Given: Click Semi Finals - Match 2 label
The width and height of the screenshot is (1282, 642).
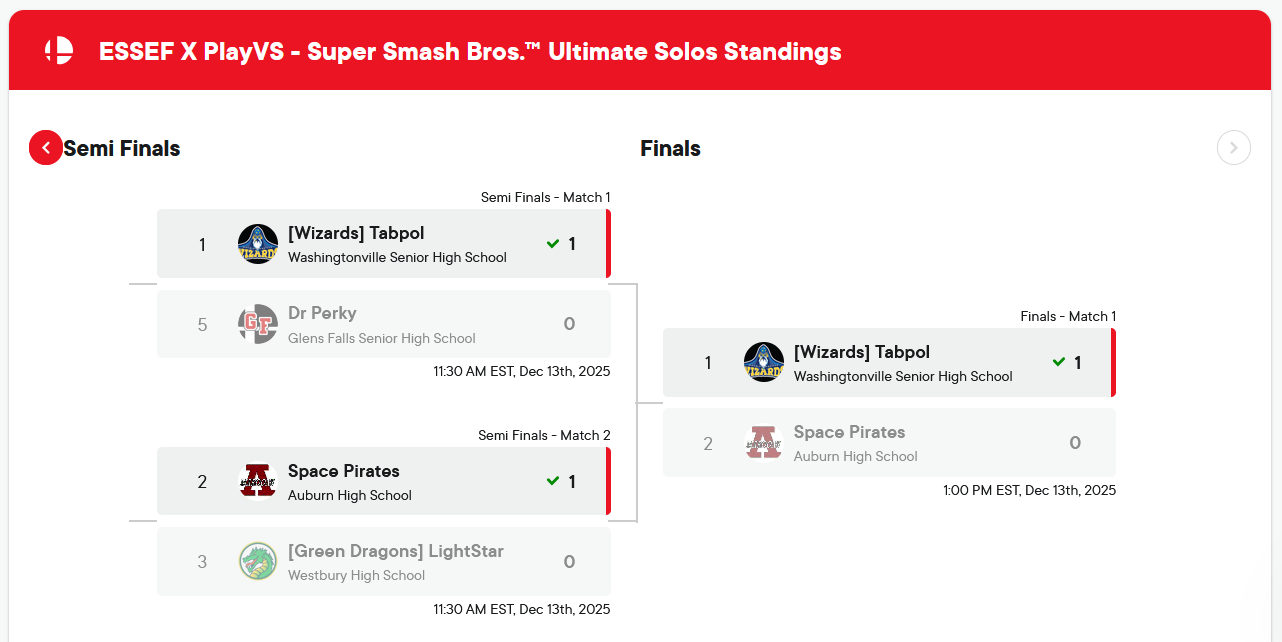Looking at the screenshot, I should [544, 435].
